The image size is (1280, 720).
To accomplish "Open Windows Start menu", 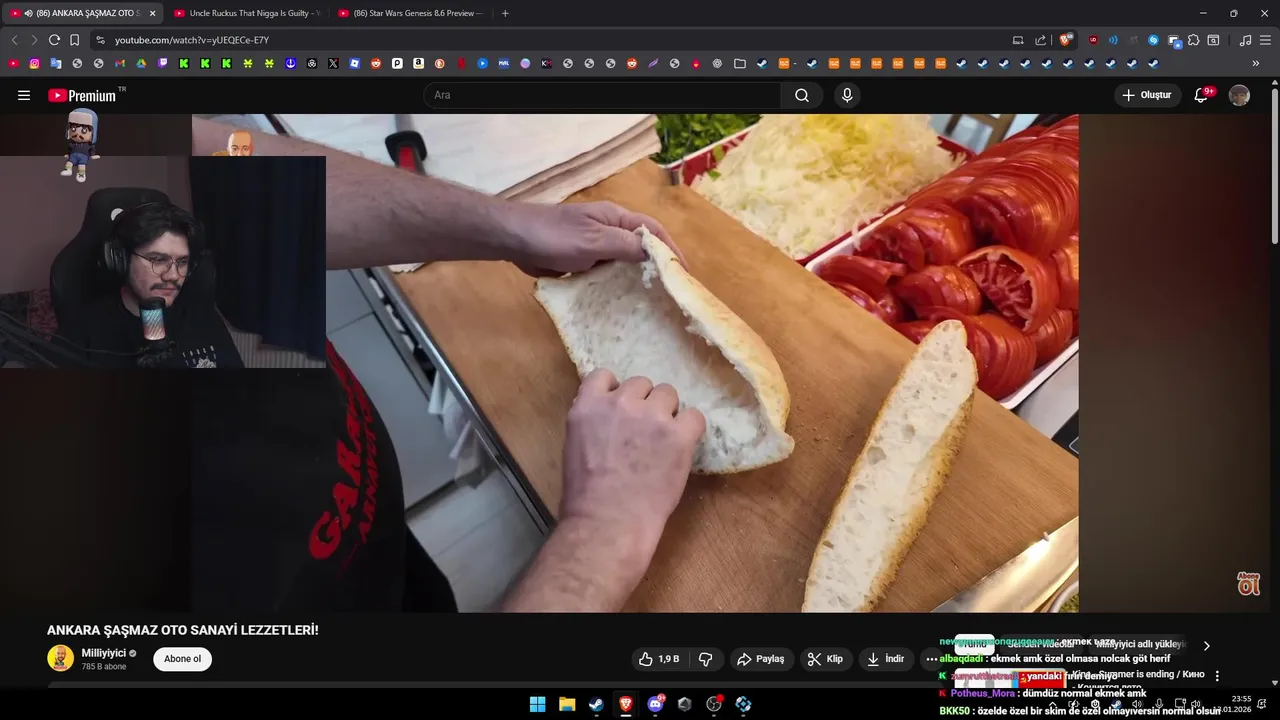I will point(538,704).
